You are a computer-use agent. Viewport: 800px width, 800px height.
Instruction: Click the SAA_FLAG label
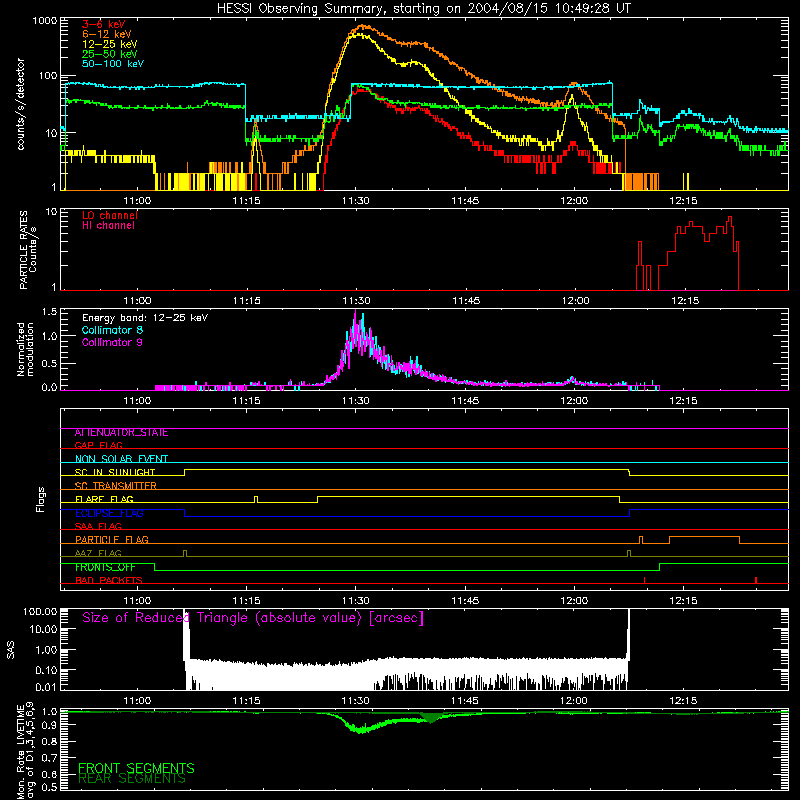pyautogui.click(x=98, y=526)
